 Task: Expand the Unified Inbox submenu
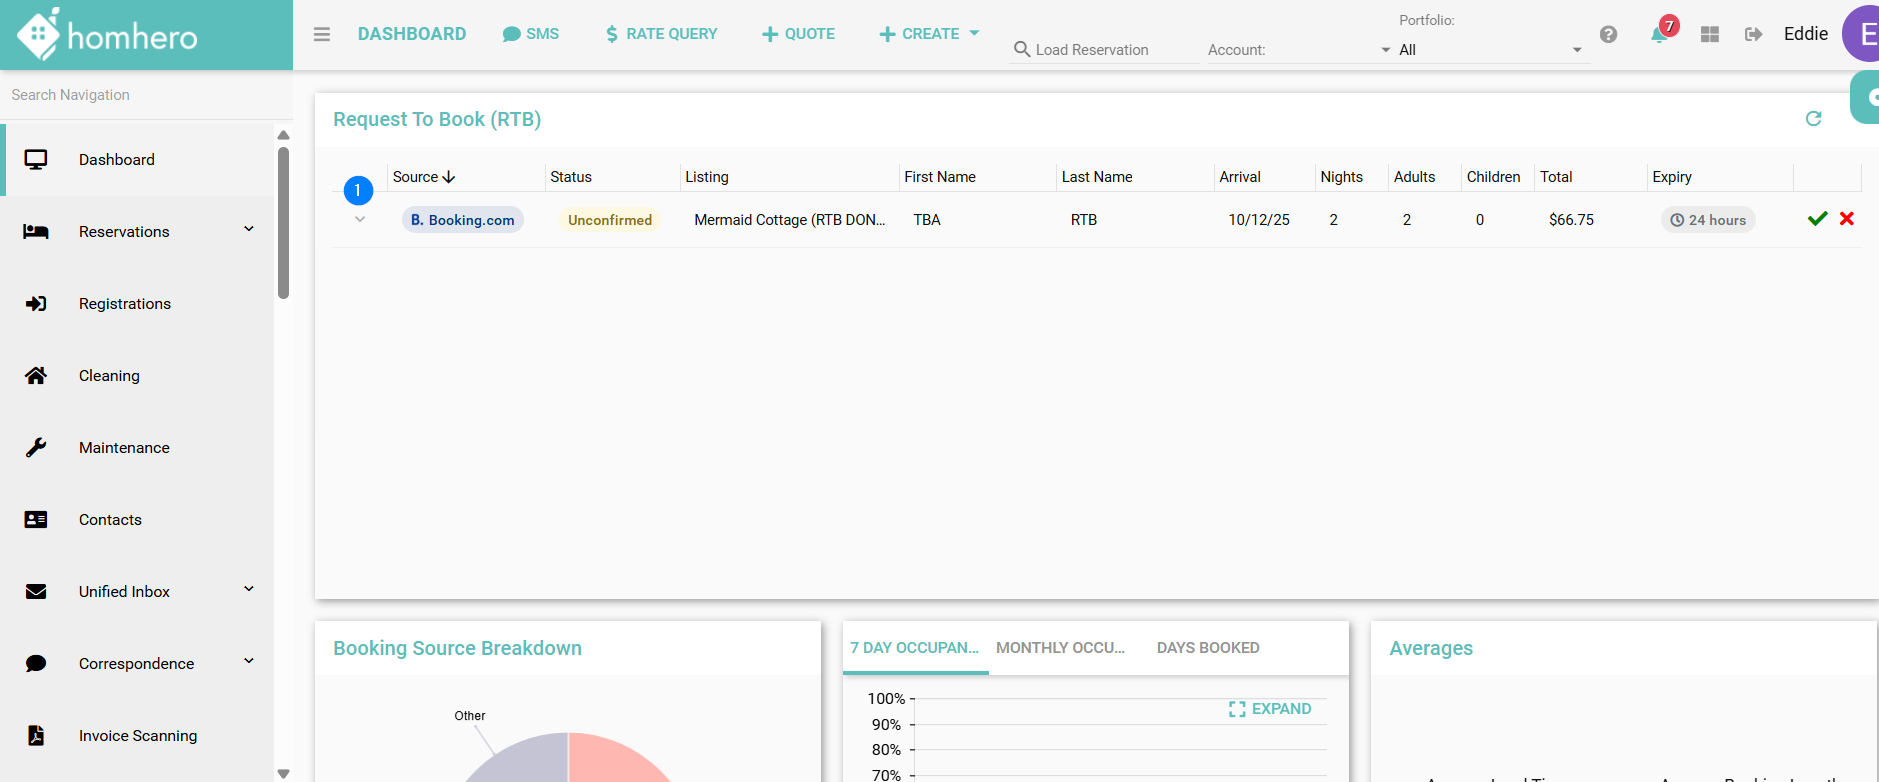tap(249, 590)
